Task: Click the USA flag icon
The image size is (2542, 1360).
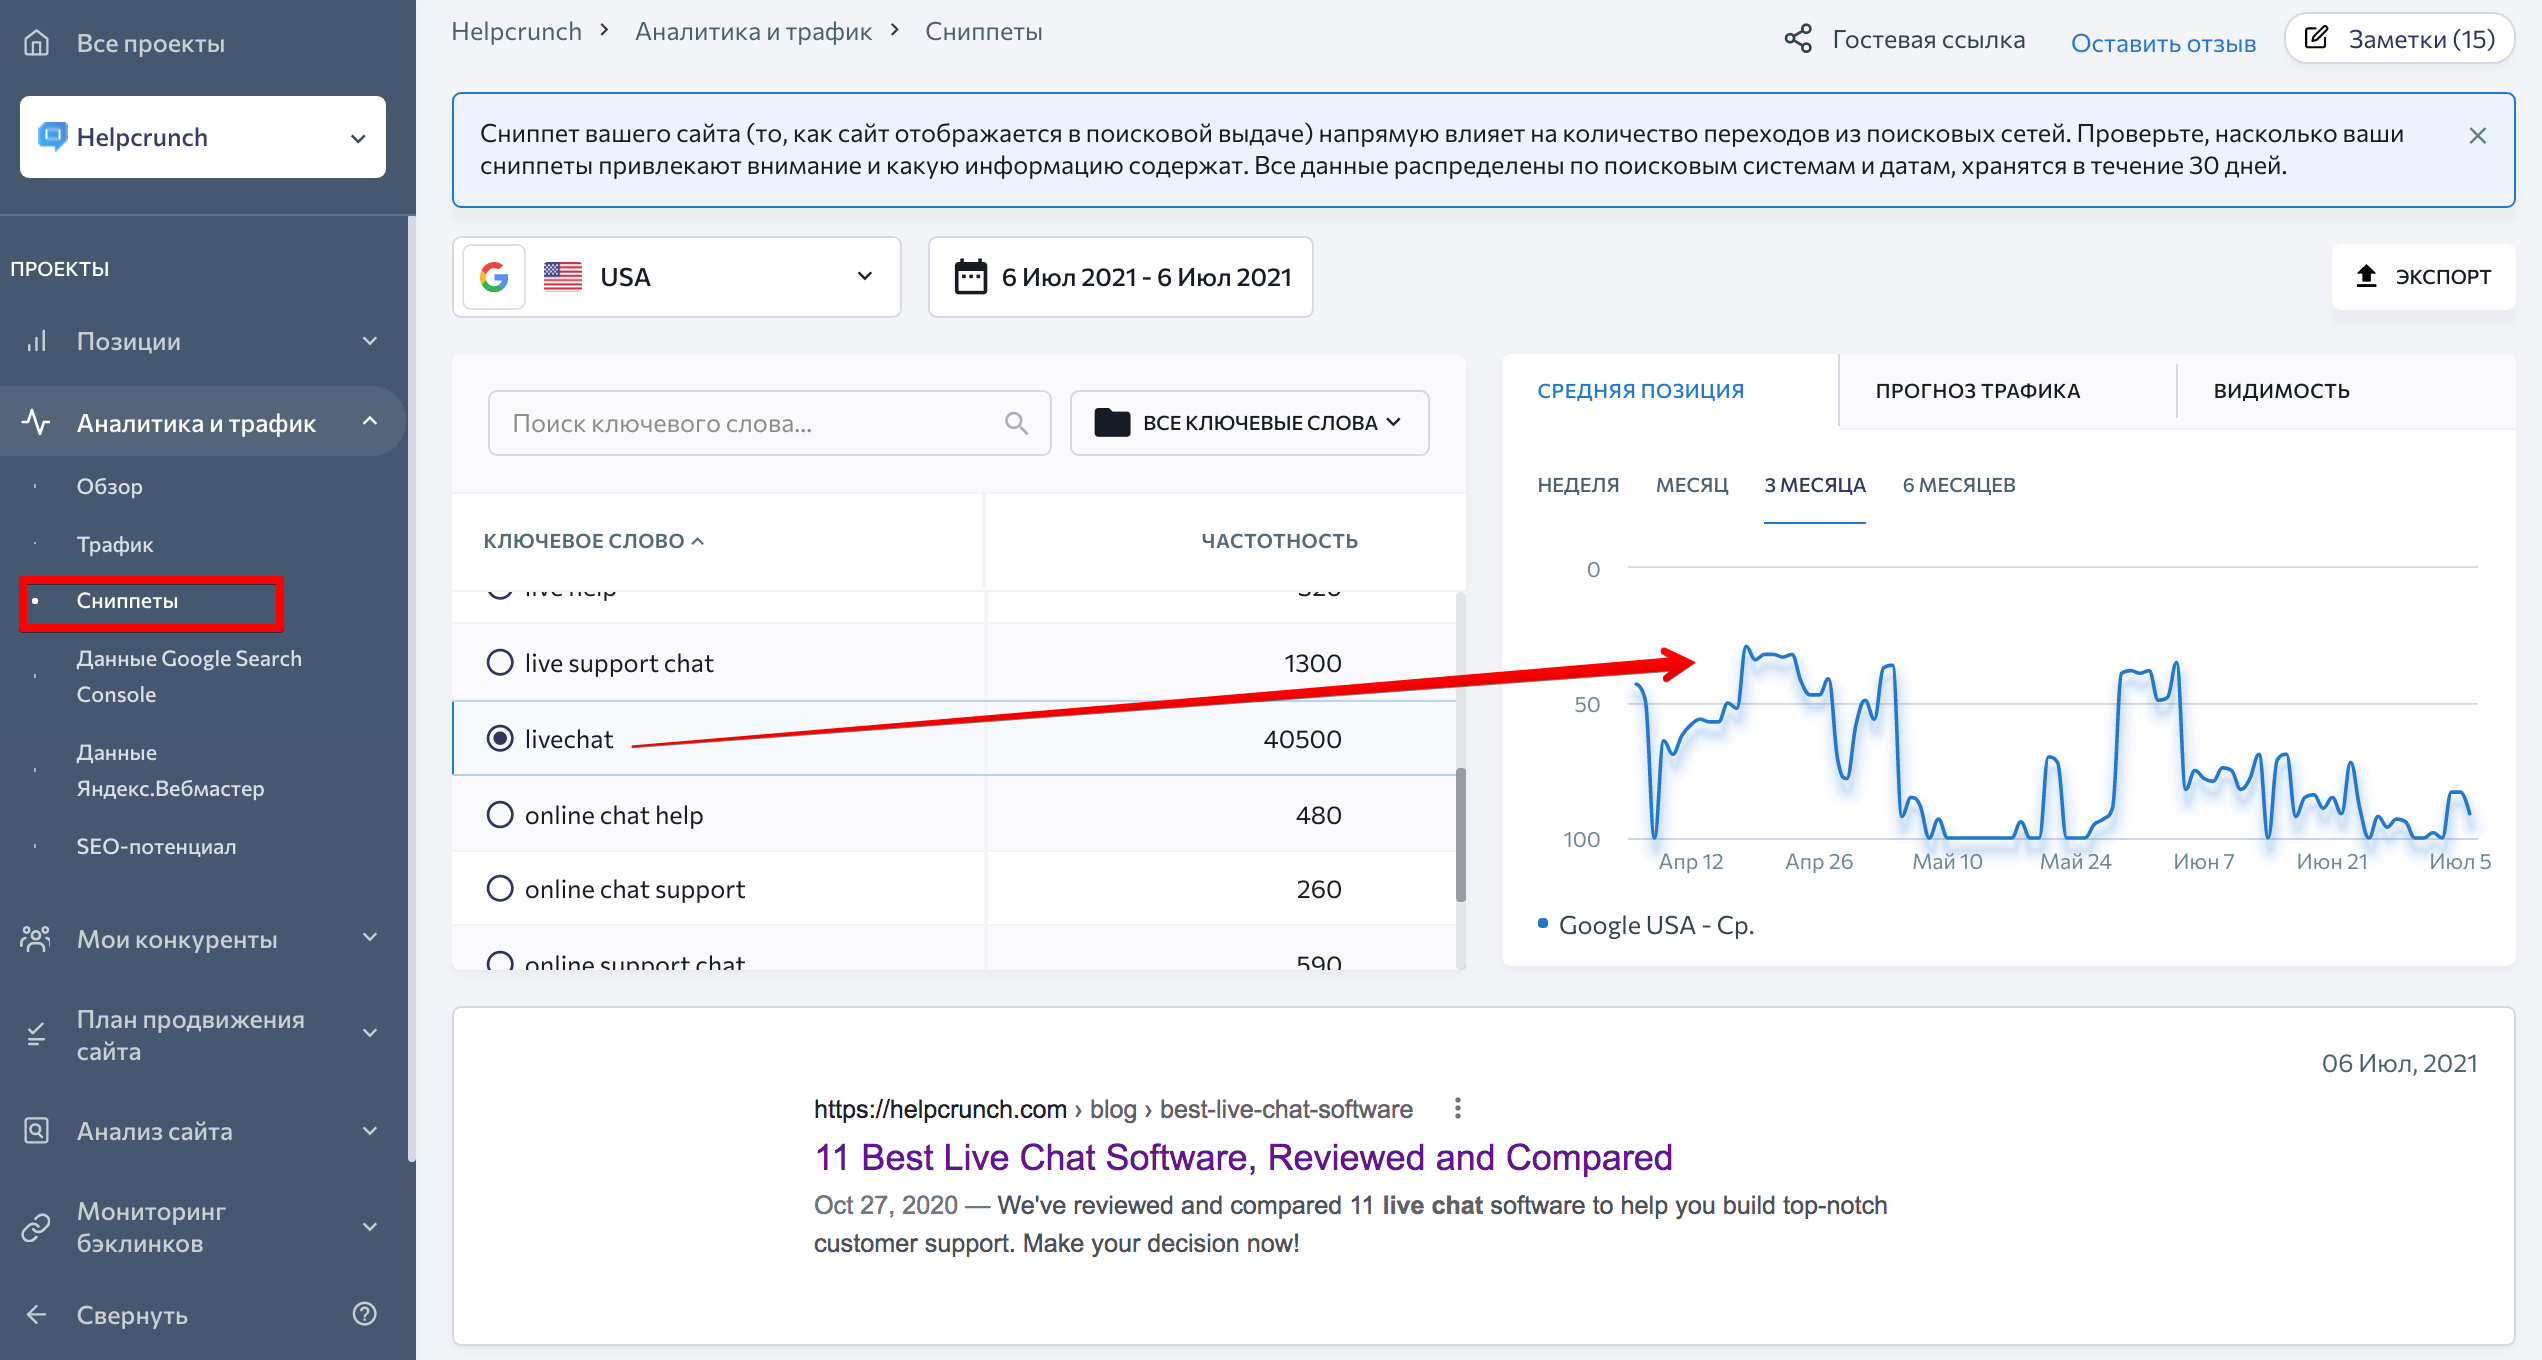Action: click(563, 276)
